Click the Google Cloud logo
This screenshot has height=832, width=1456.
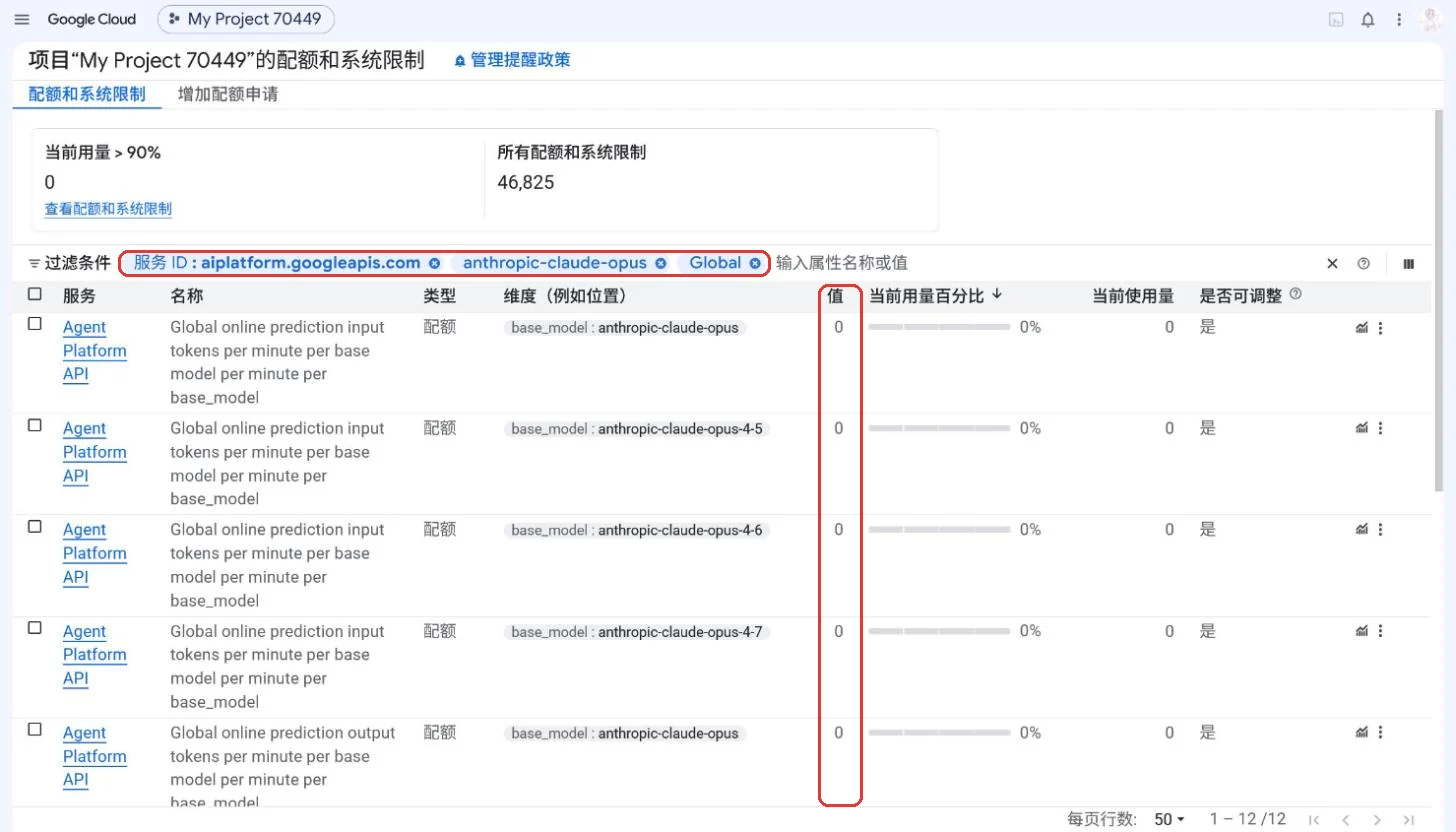coord(91,19)
